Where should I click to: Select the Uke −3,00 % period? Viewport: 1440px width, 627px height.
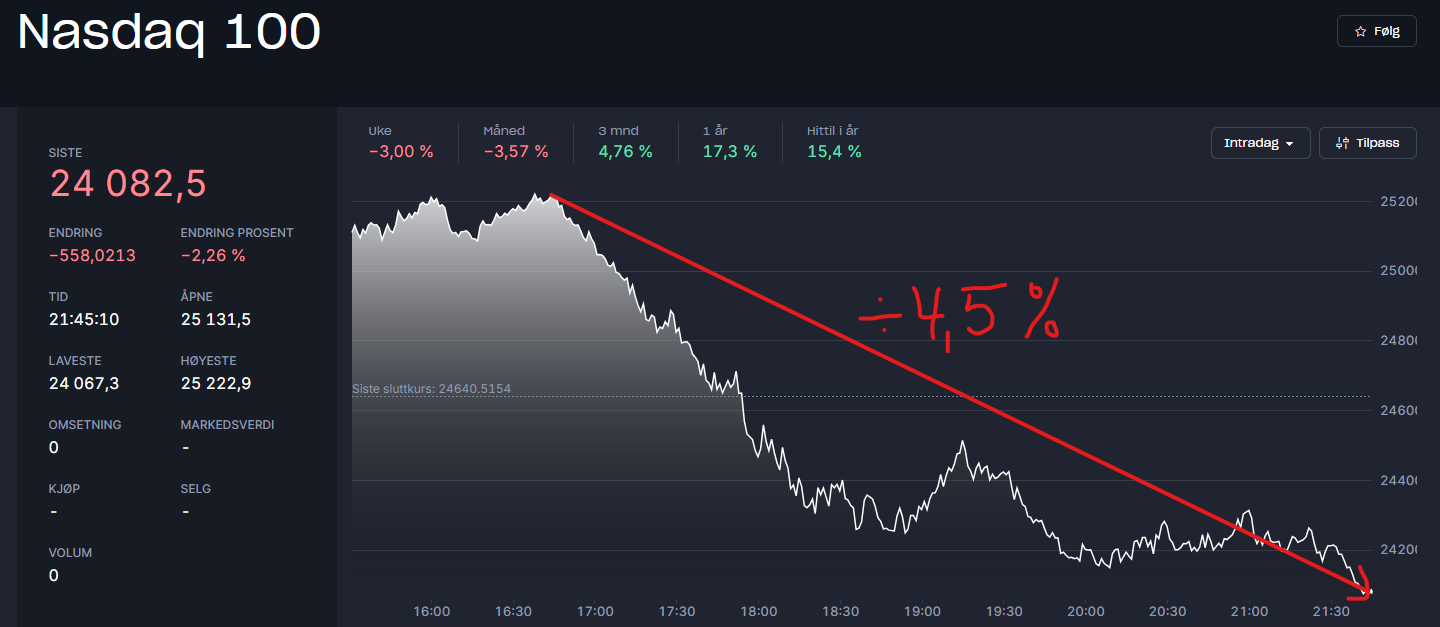pos(400,142)
